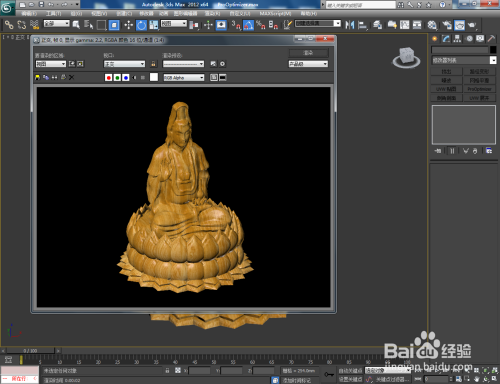Lock viewport to render with padlock icon
The height and width of the screenshot is (384, 500).
(x=153, y=64)
